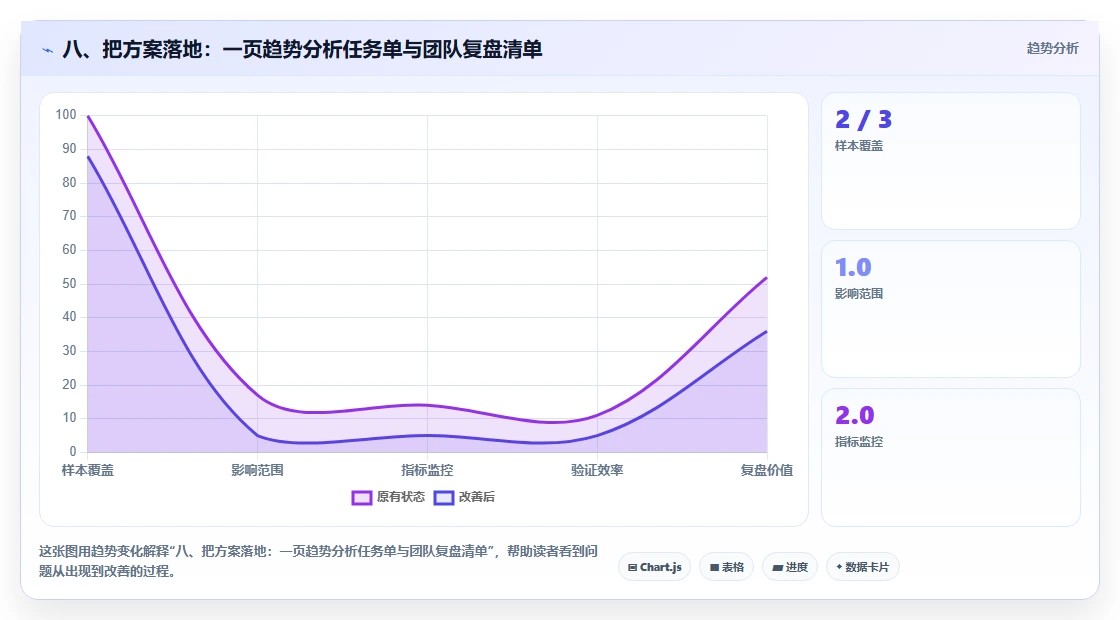Click the chart description paragraph

point(318,561)
